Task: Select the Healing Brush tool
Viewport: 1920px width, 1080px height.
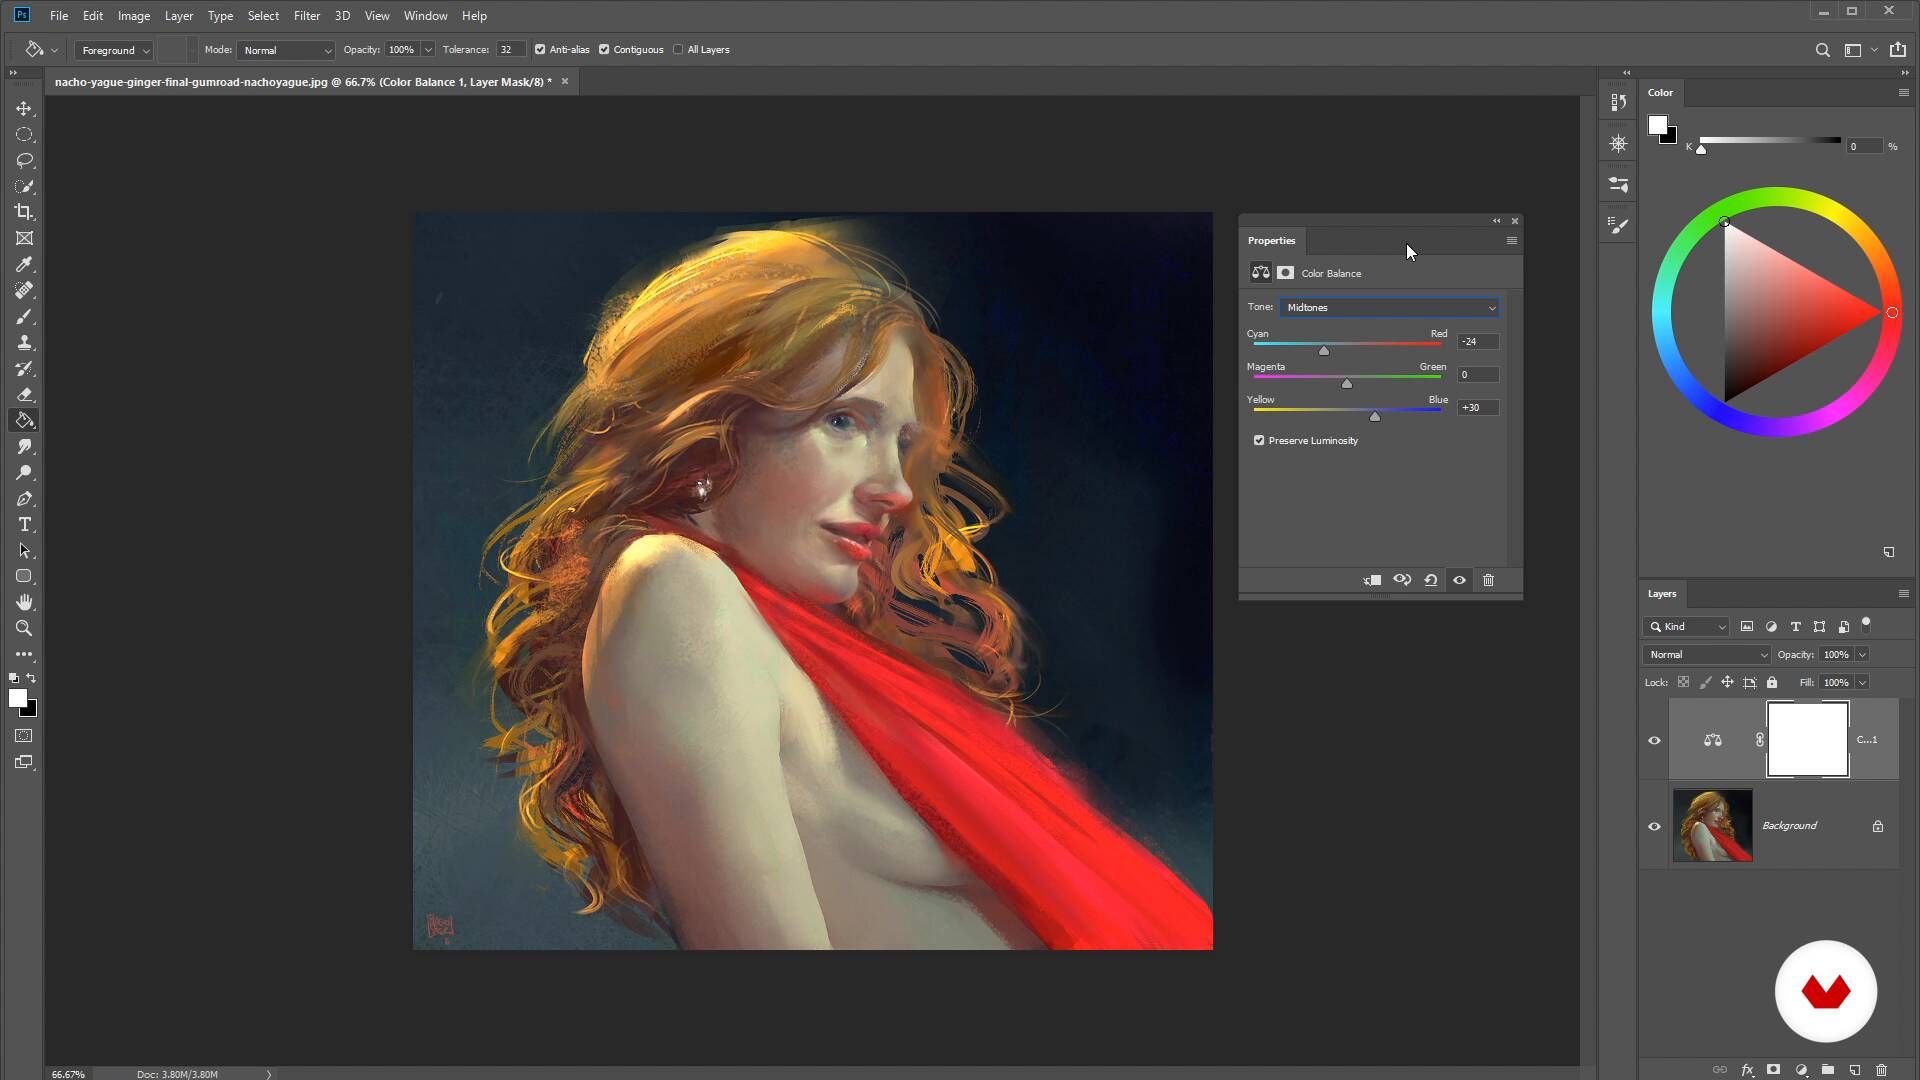Action: 24,290
